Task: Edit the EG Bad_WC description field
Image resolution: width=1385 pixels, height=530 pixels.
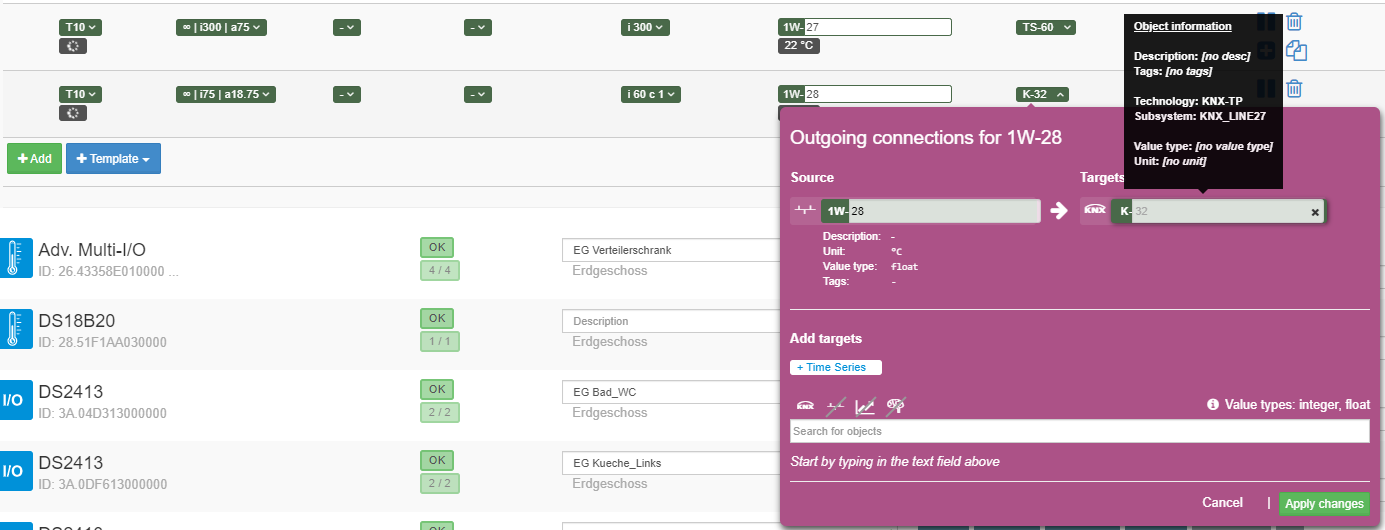Action: click(669, 392)
